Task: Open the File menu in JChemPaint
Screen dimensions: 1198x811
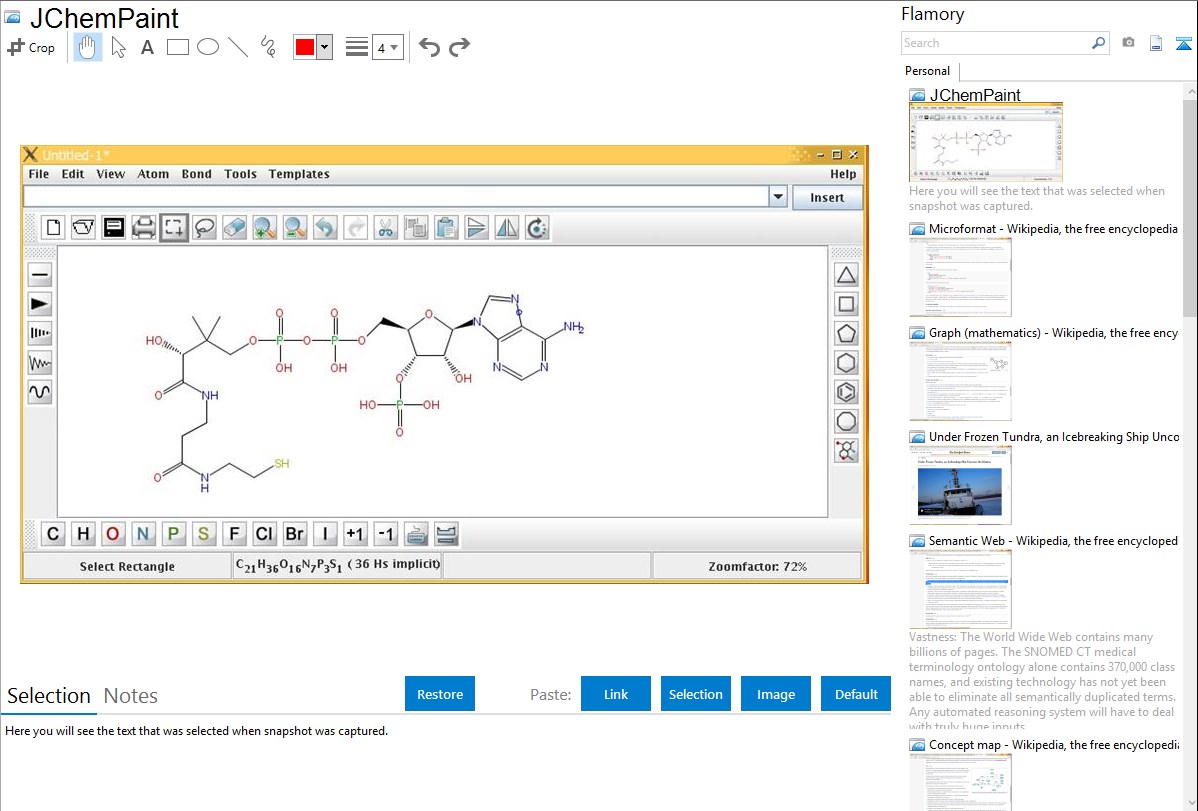Action: [38, 174]
